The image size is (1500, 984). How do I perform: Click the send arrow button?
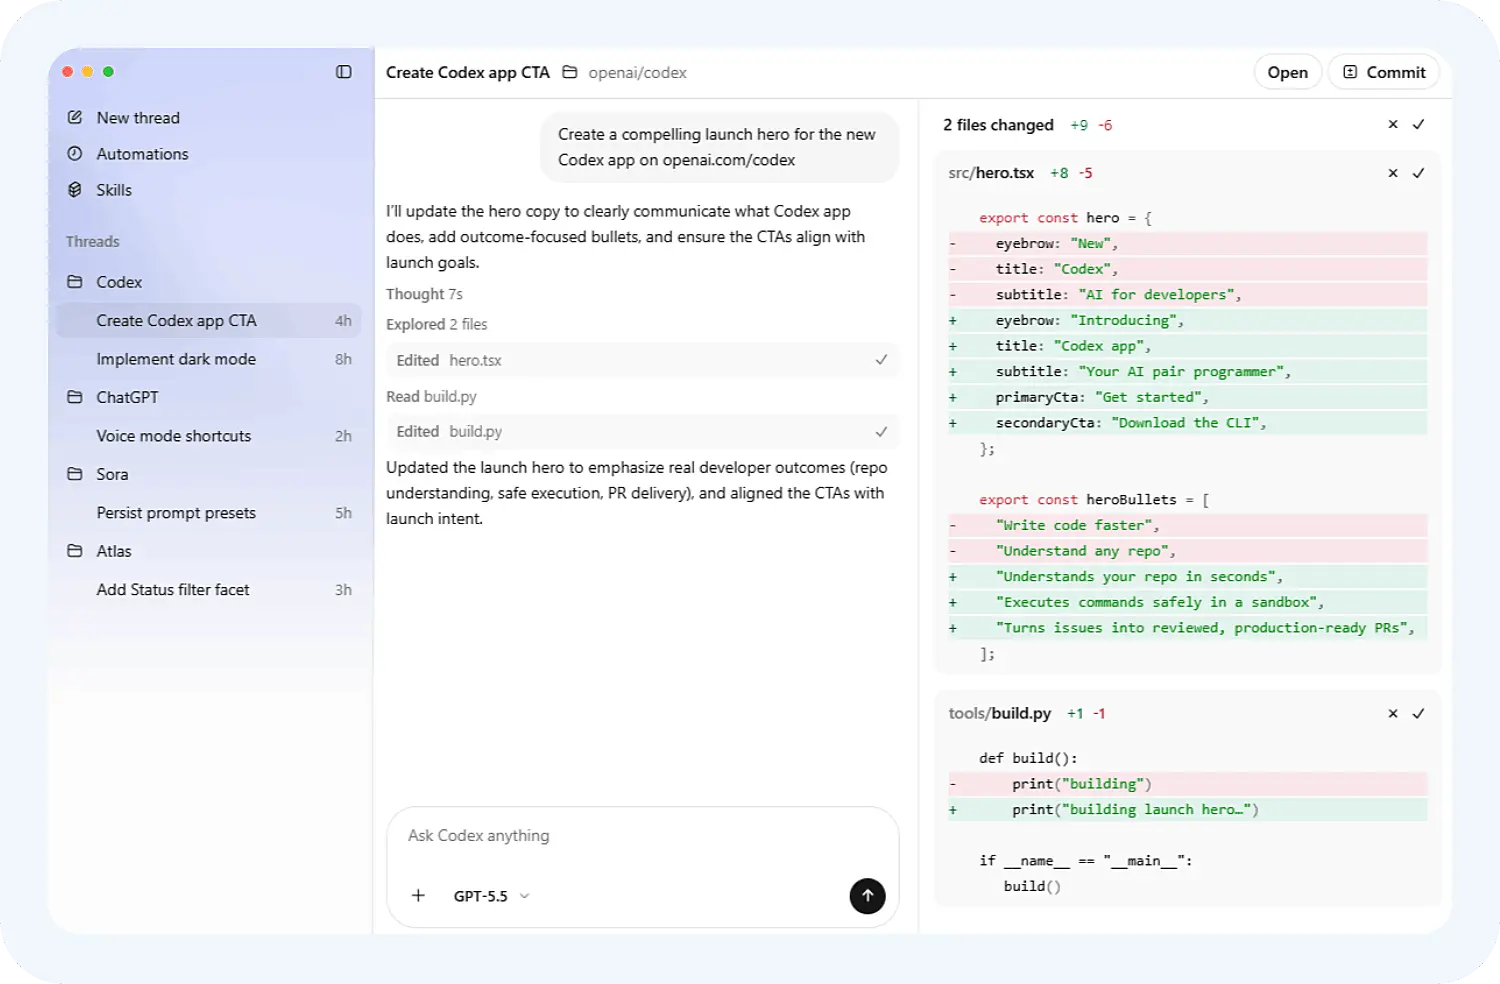tap(868, 896)
